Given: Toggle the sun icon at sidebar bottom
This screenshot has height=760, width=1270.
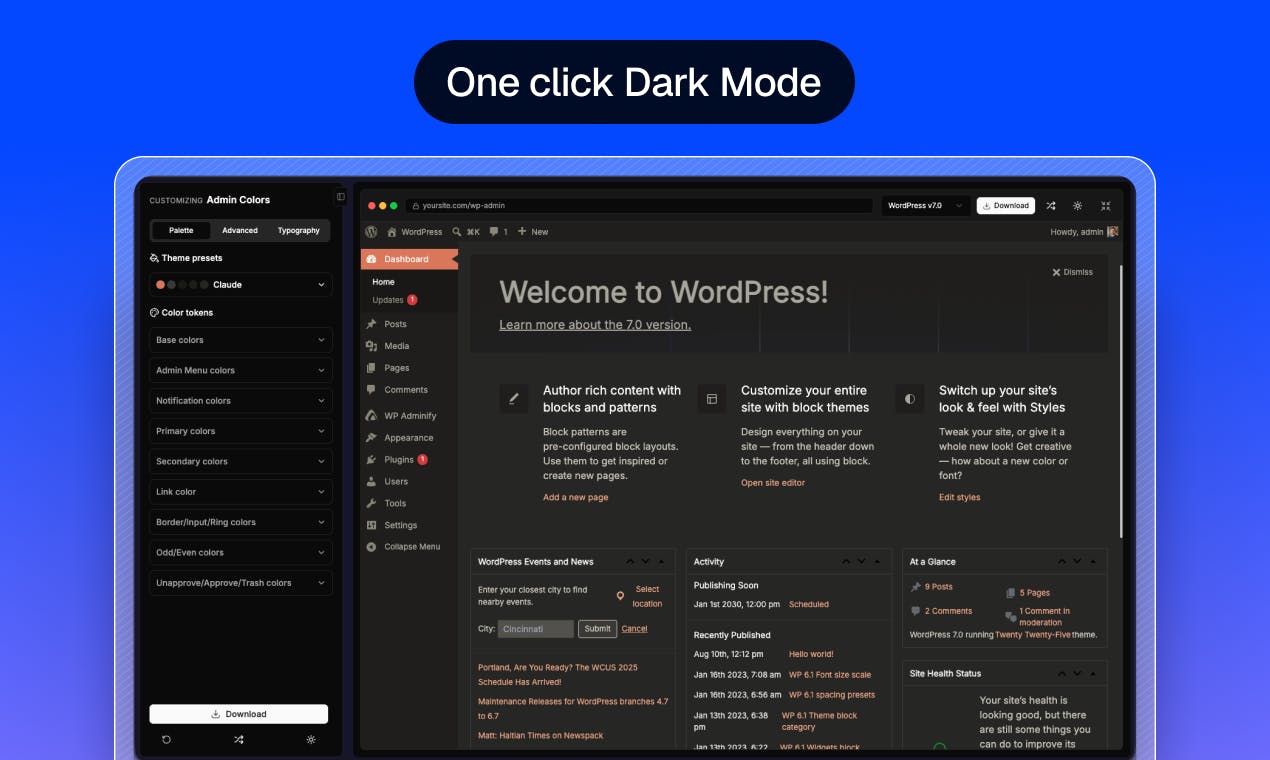Looking at the screenshot, I should (311, 740).
